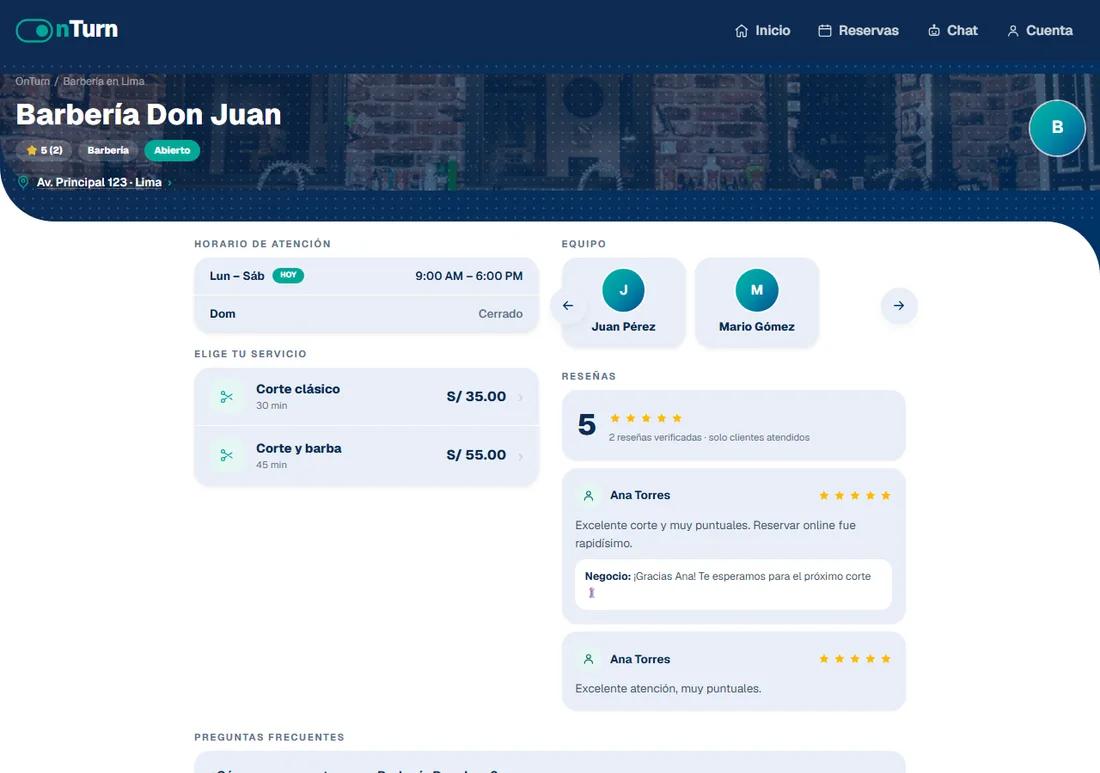This screenshot has height=773, width=1100.
Task: Click the location pin icon by address
Action: tap(23, 182)
